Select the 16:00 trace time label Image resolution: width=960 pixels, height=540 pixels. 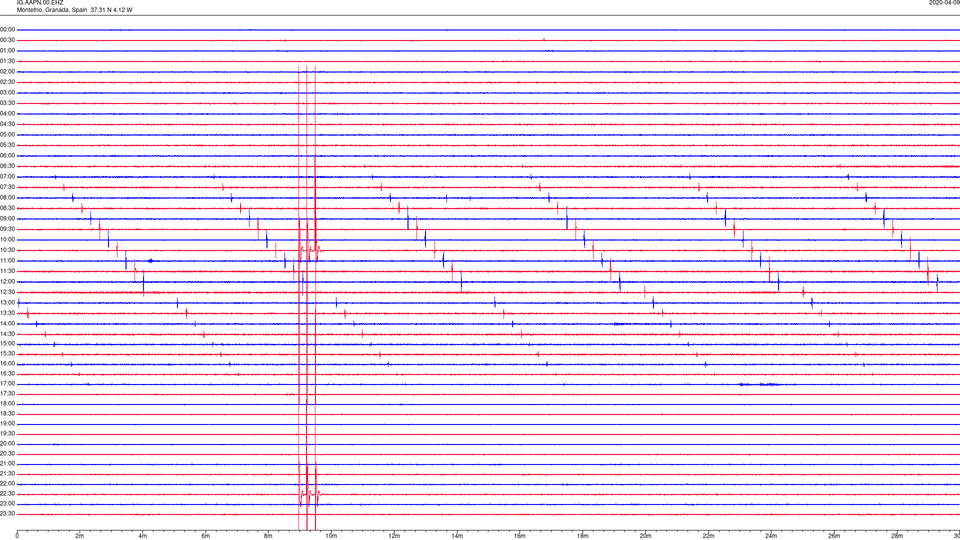click(8, 364)
